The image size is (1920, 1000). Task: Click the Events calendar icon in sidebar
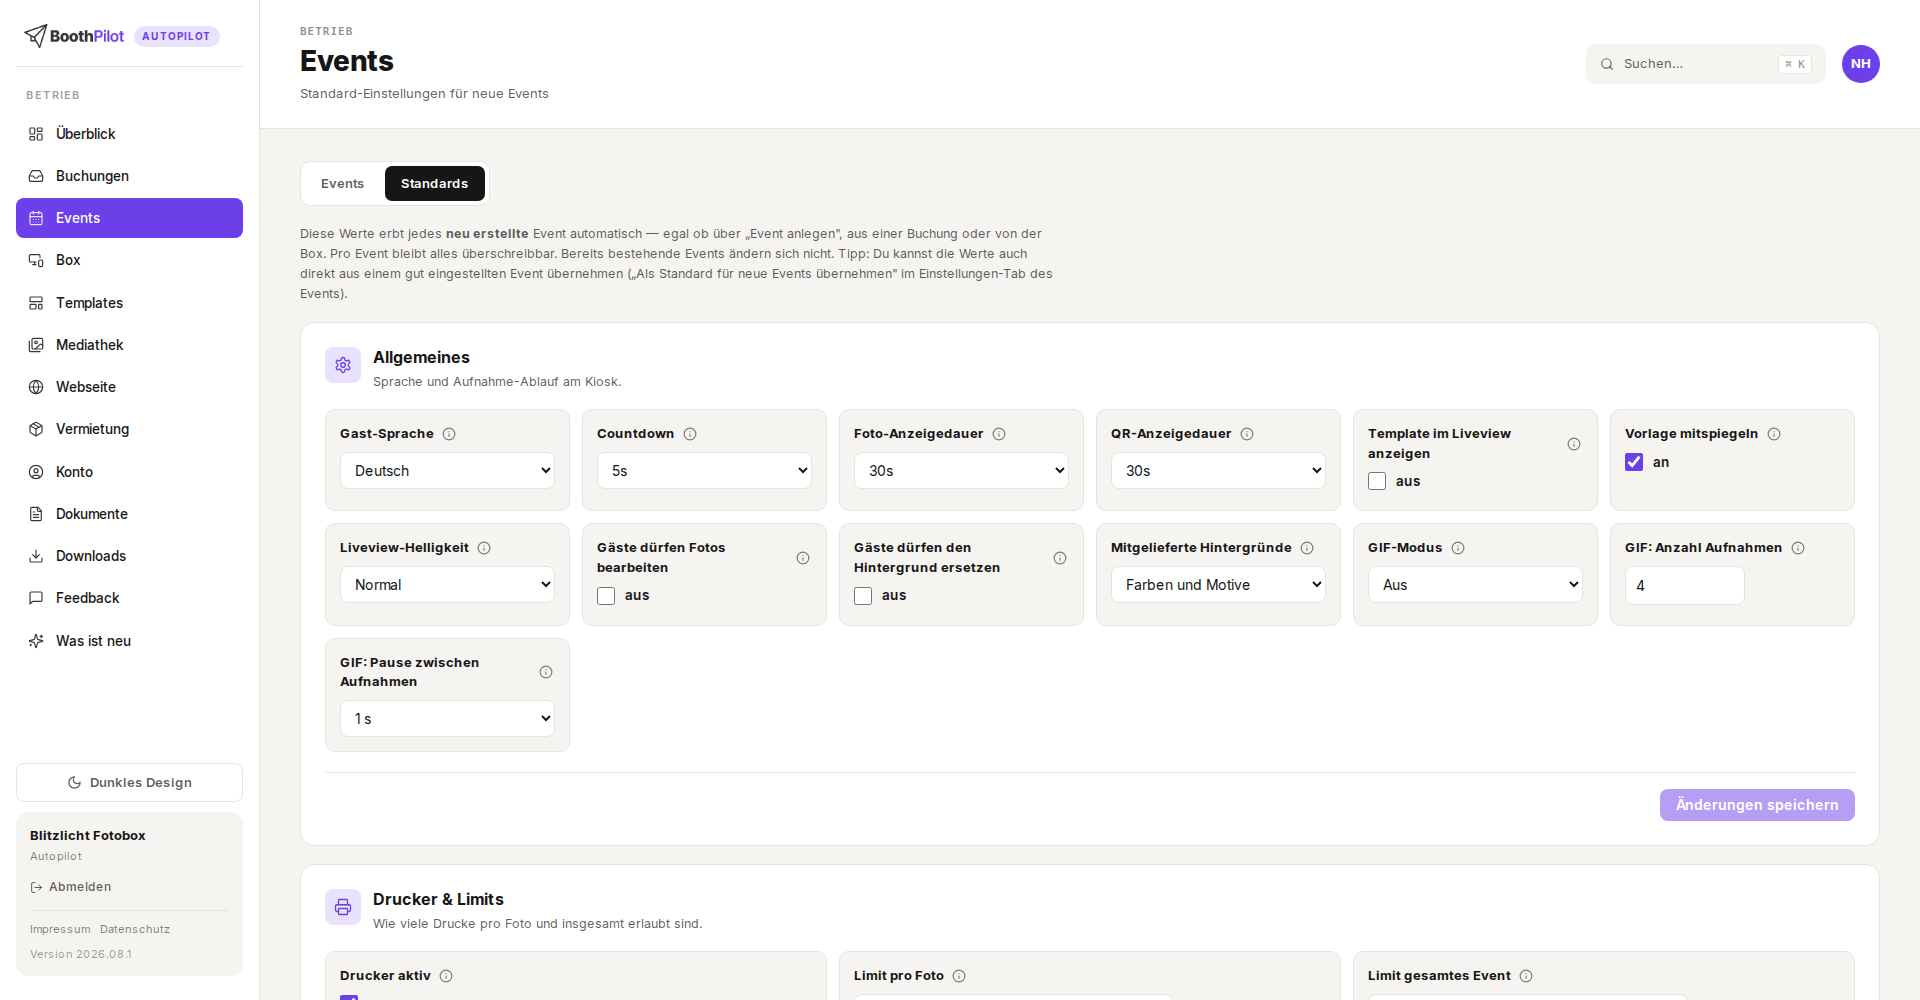coord(36,218)
